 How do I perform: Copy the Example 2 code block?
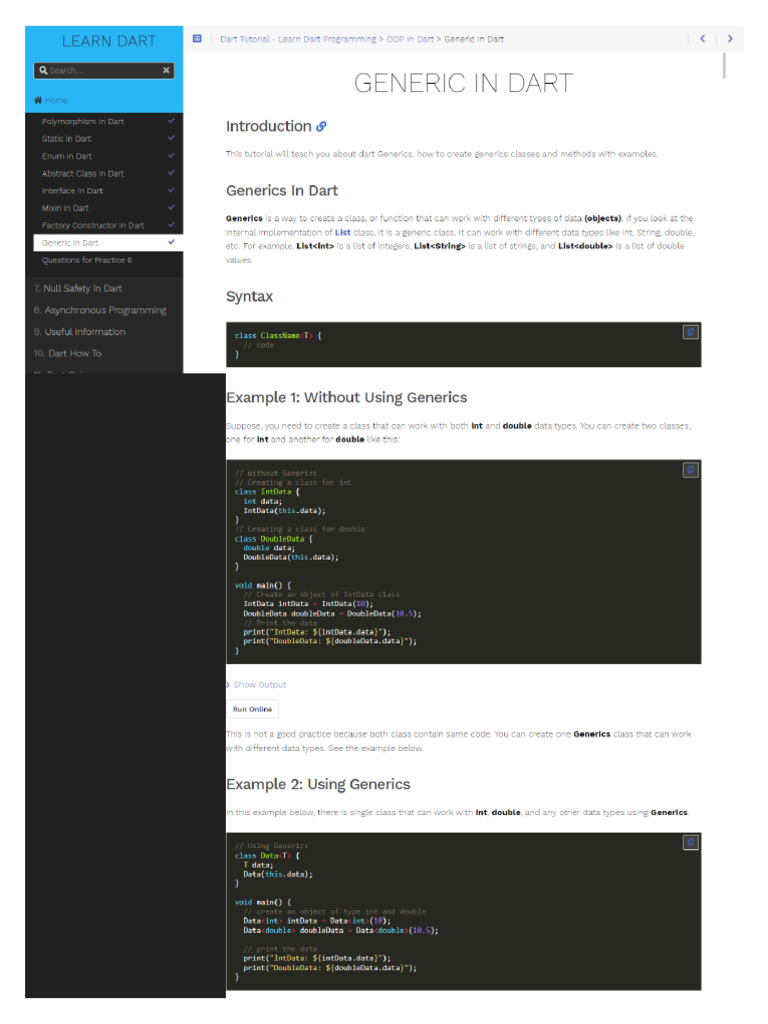coord(690,842)
